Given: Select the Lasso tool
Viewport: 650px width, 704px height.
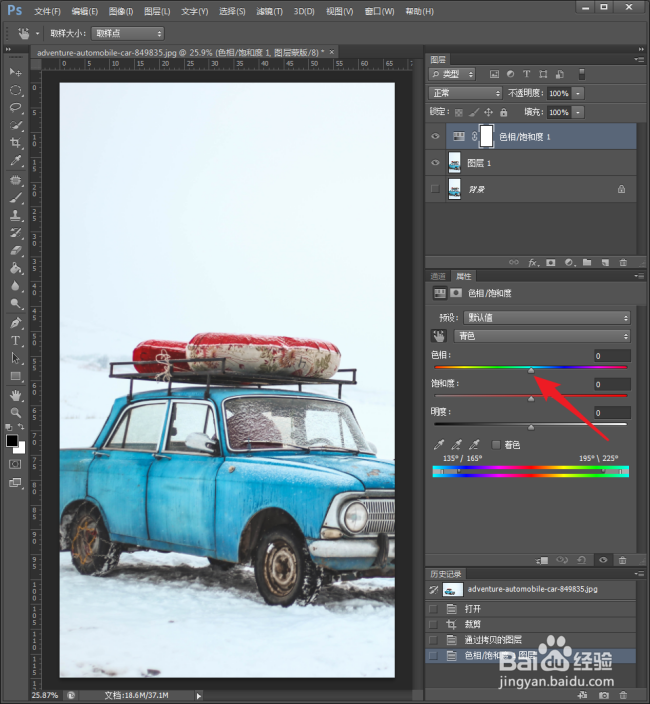Looking at the screenshot, I should (x=16, y=107).
